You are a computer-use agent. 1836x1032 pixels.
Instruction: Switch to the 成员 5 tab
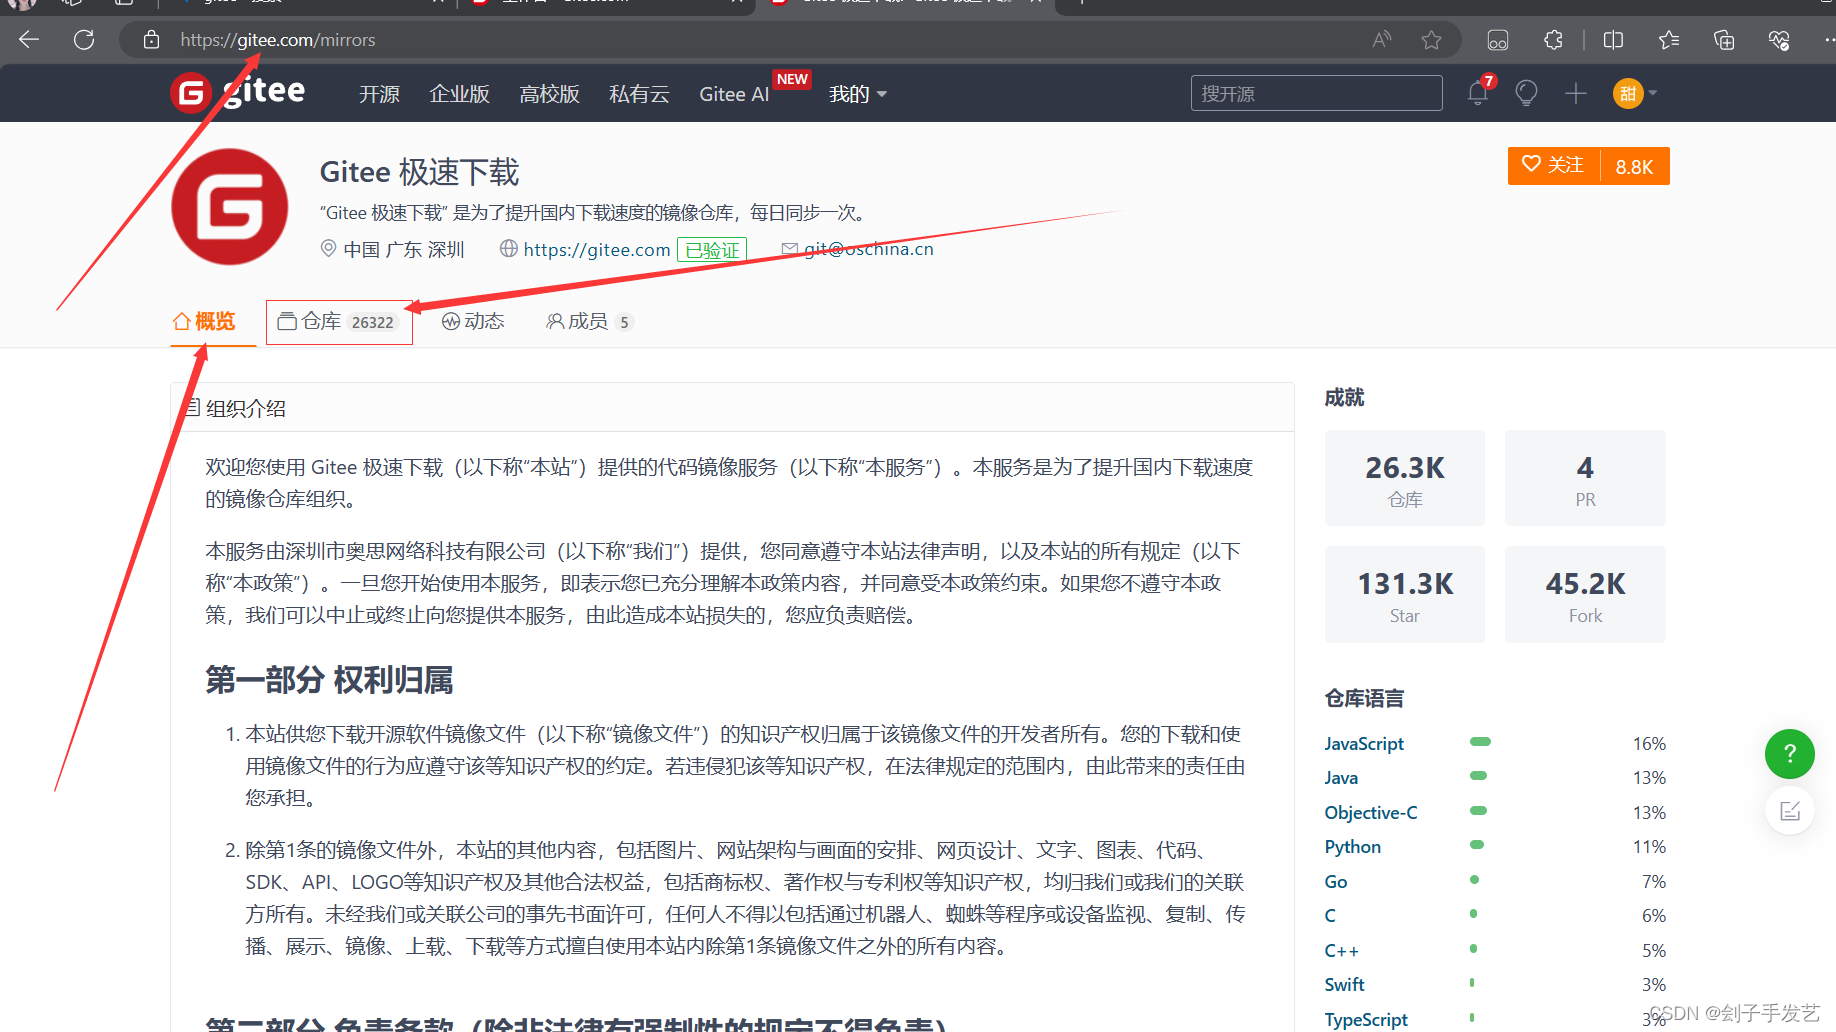coord(589,321)
